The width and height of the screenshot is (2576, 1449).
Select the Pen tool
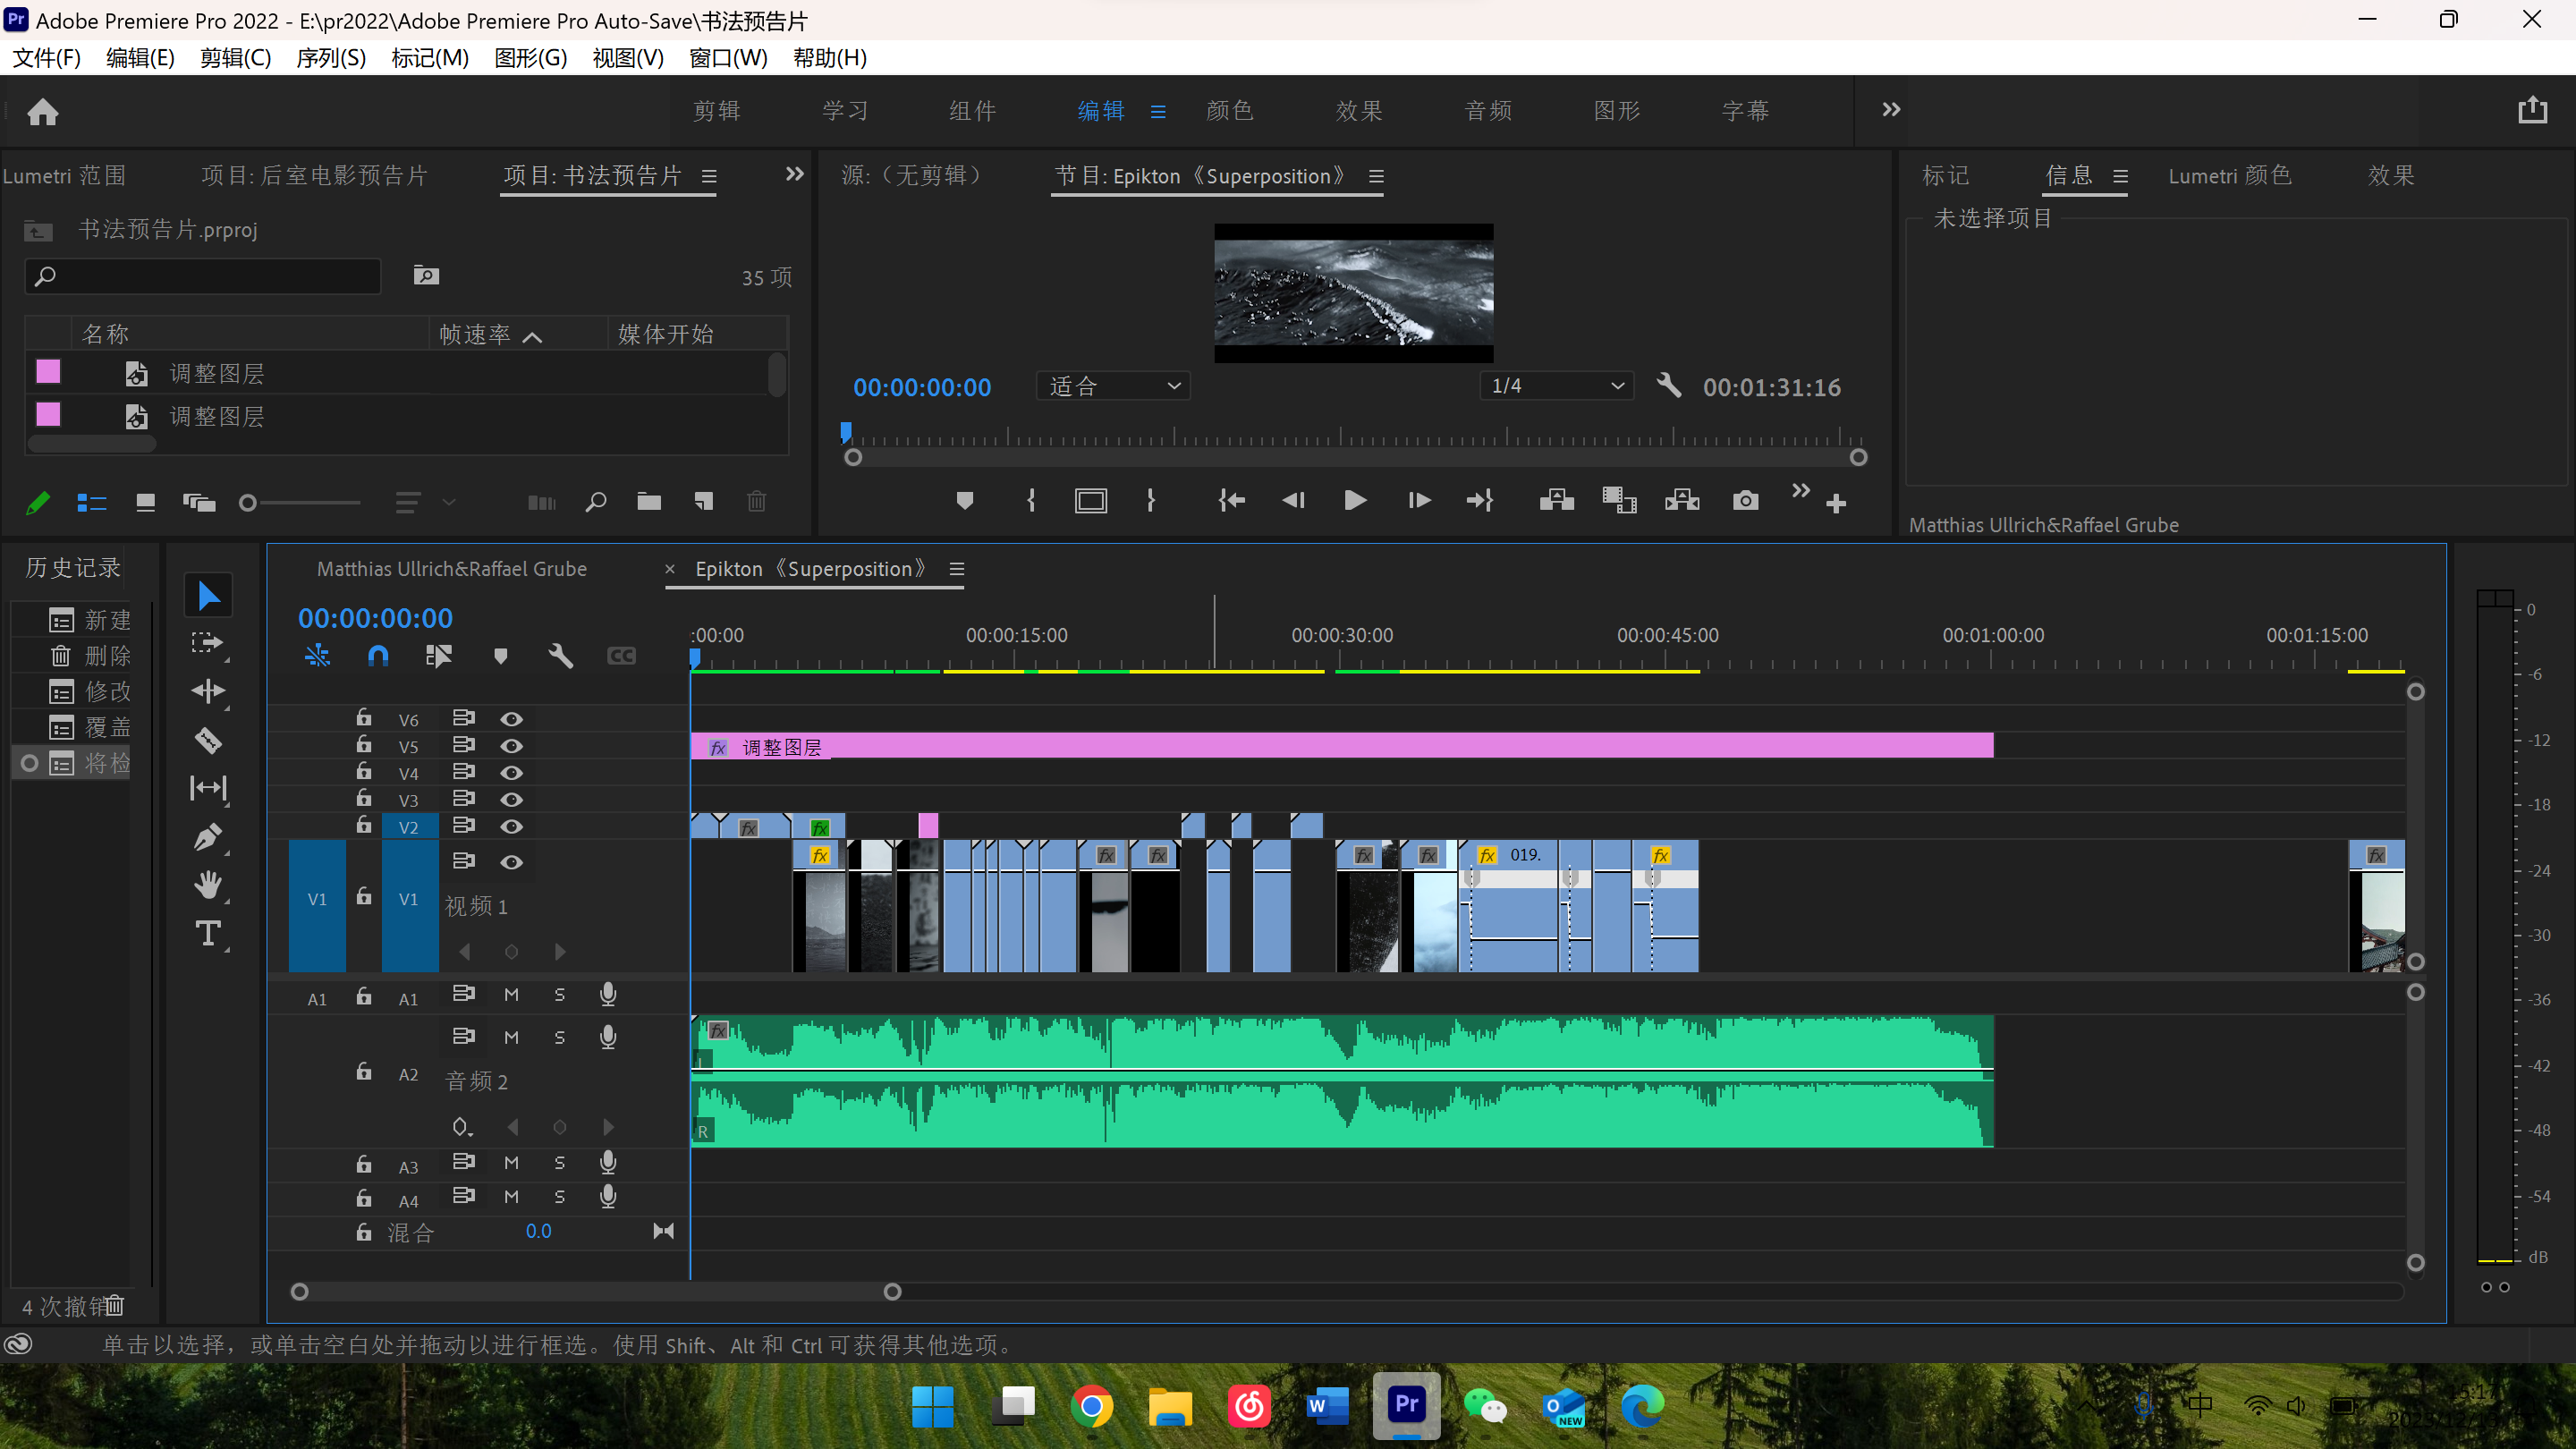(208, 836)
